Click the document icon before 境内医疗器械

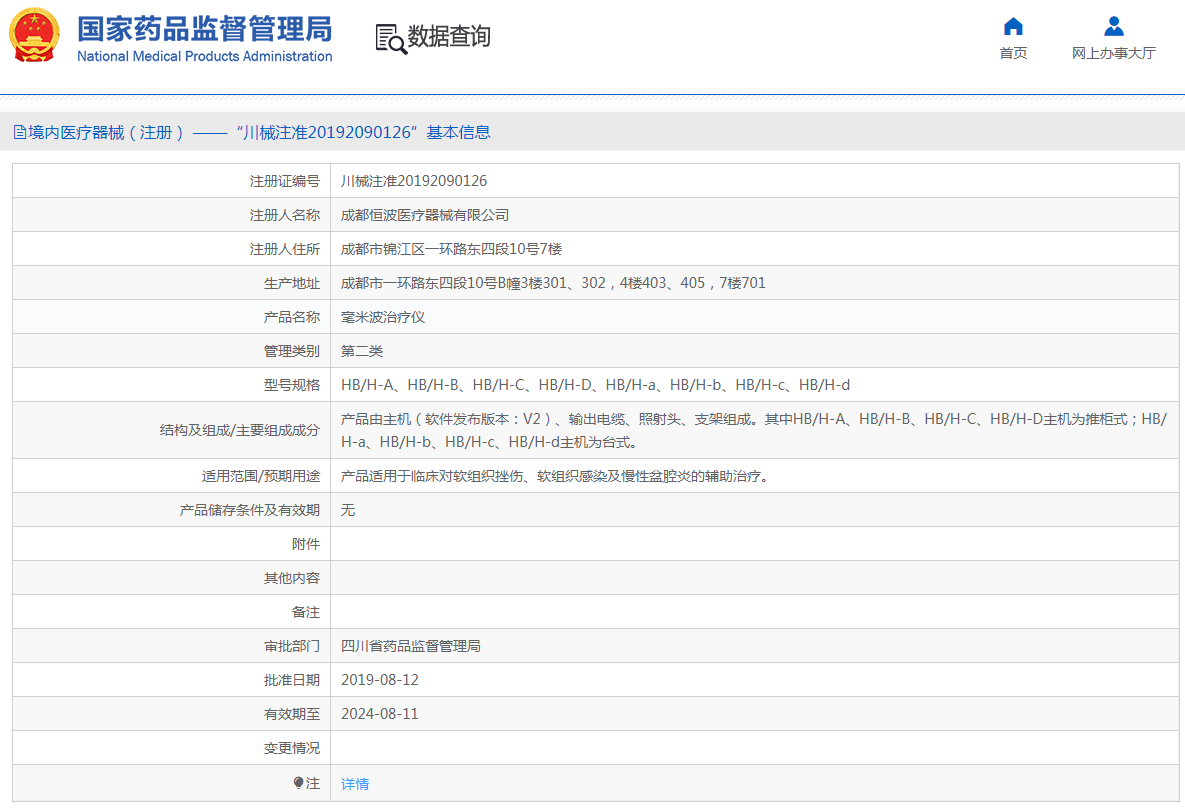(x=20, y=132)
